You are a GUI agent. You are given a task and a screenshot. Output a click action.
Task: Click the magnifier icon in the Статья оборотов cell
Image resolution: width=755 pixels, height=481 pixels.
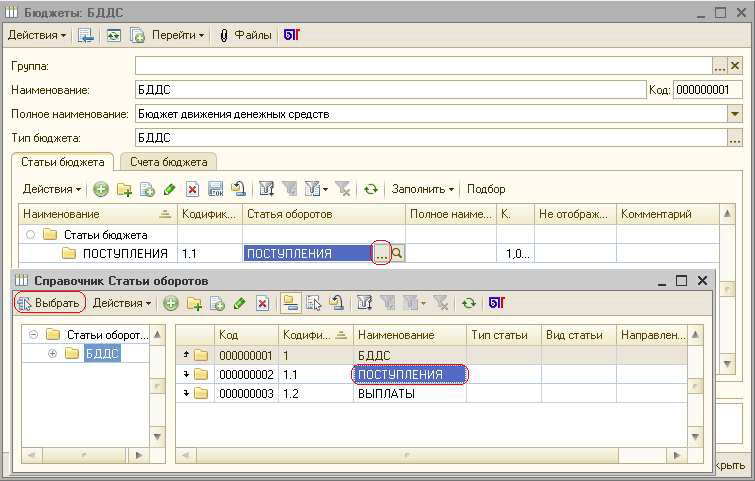(397, 254)
